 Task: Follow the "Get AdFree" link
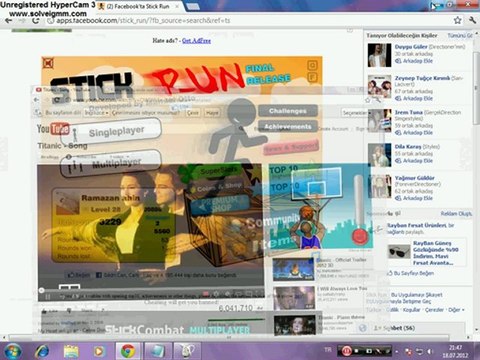tap(196, 41)
